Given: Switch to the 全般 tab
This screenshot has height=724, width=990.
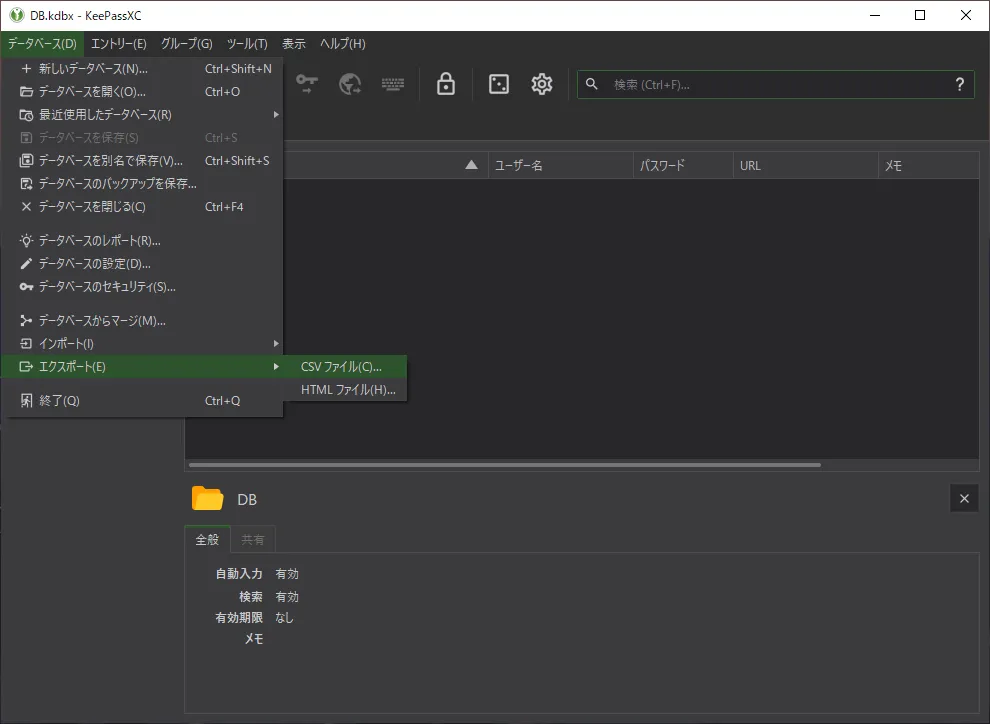Looking at the screenshot, I should [207, 540].
